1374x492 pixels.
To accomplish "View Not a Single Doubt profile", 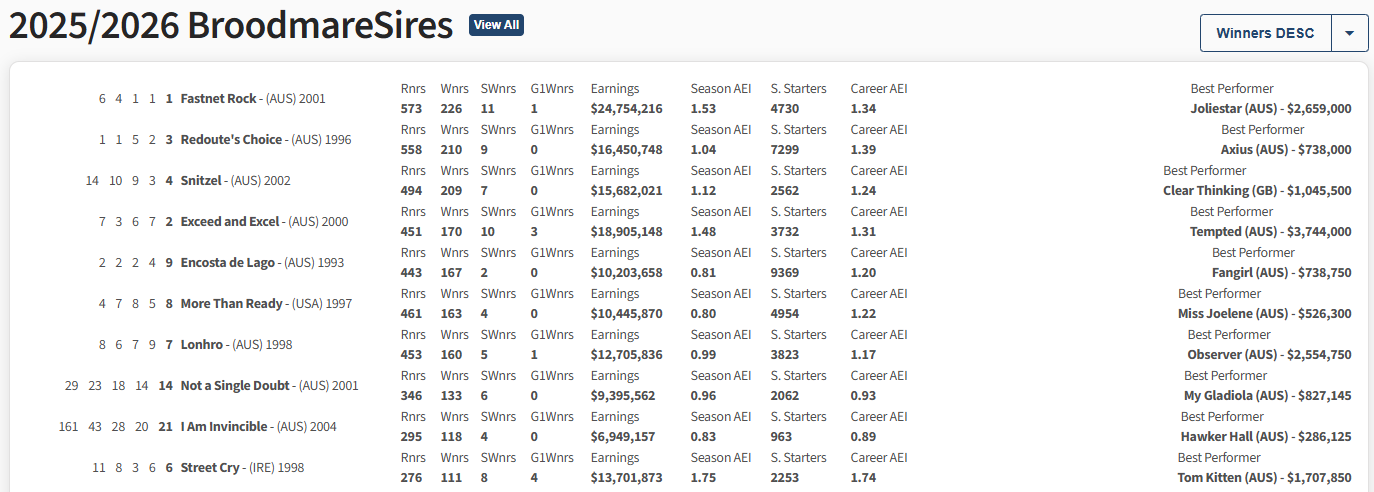I will click(235, 386).
